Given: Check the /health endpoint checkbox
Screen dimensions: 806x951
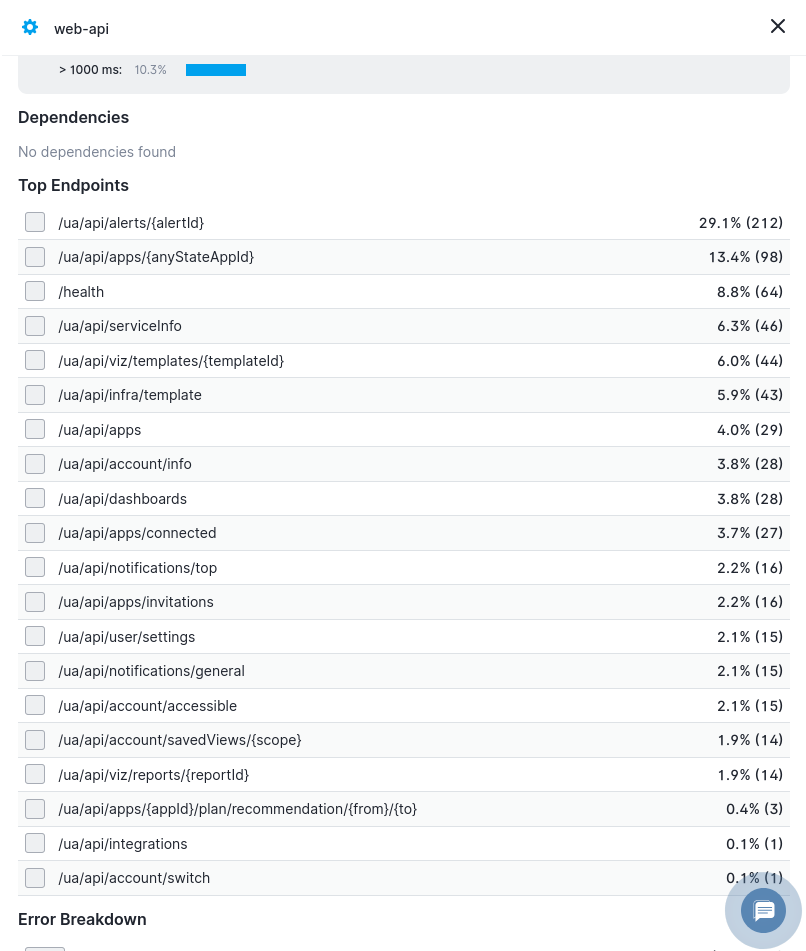Looking at the screenshot, I should point(35,291).
